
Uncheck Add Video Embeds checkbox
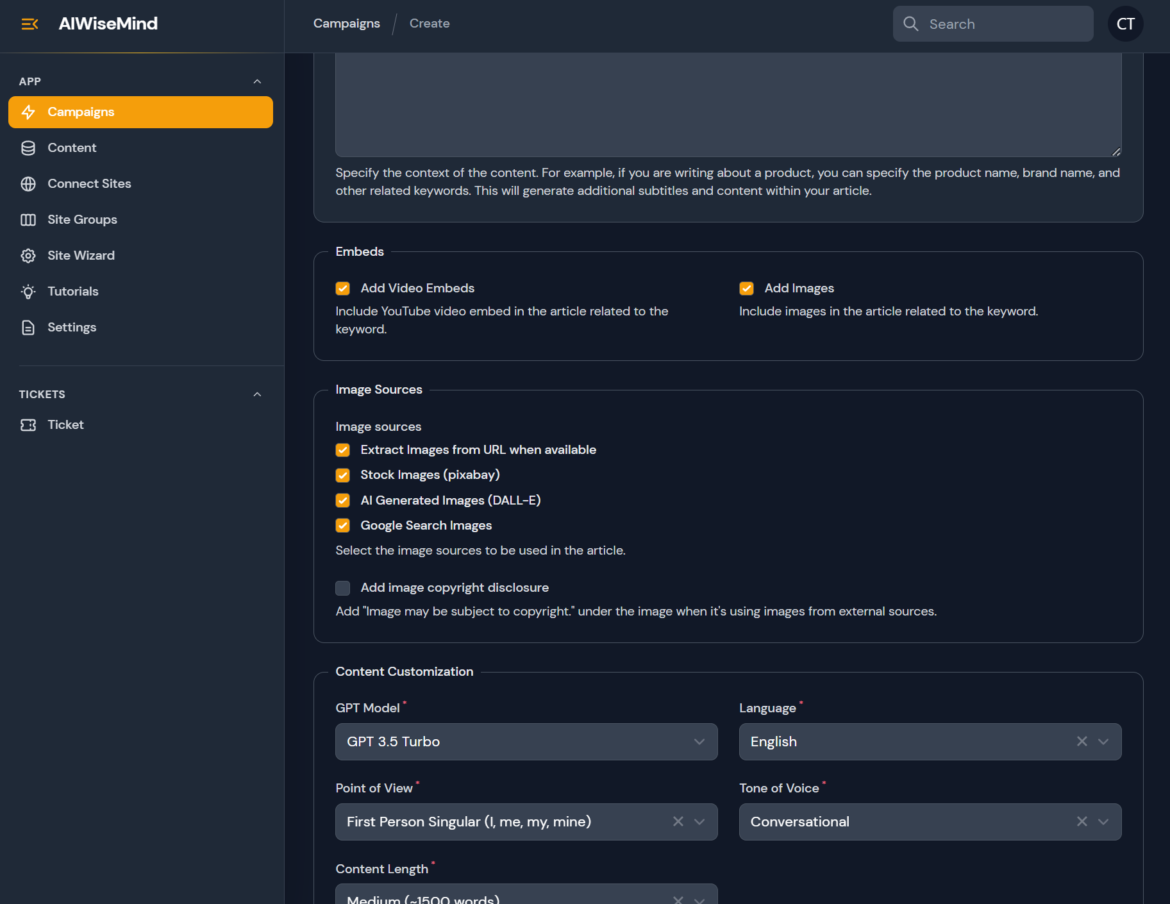tap(343, 288)
